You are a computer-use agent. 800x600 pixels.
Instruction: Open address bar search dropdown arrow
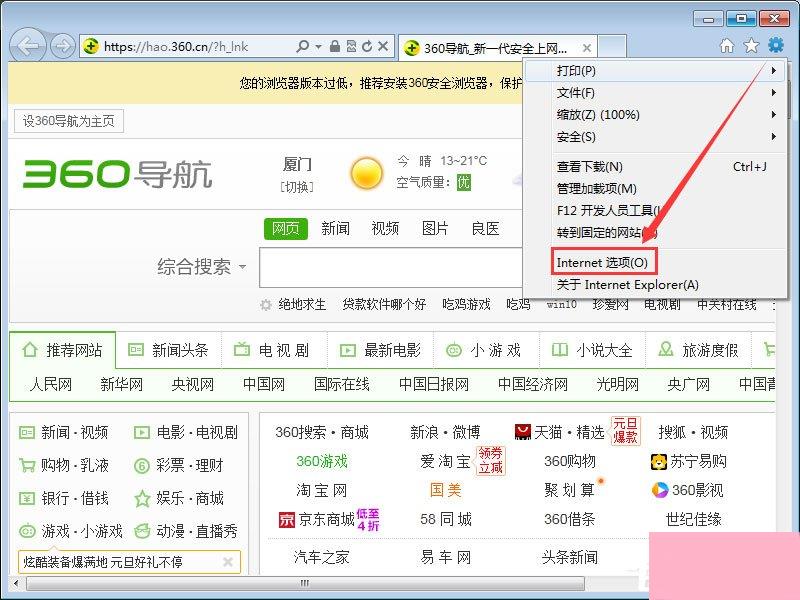tap(318, 46)
